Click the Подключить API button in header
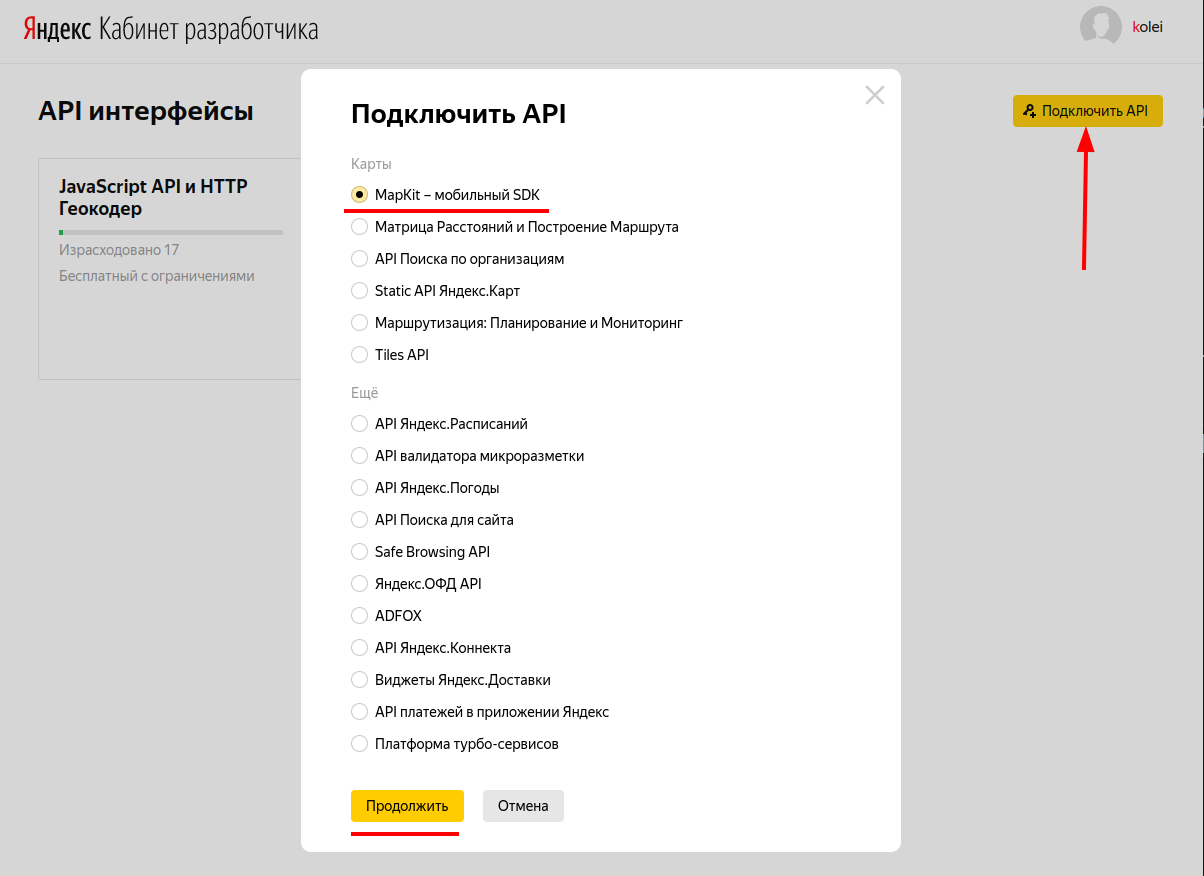This screenshot has height=876, width=1204. click(x=1087, y=111)
